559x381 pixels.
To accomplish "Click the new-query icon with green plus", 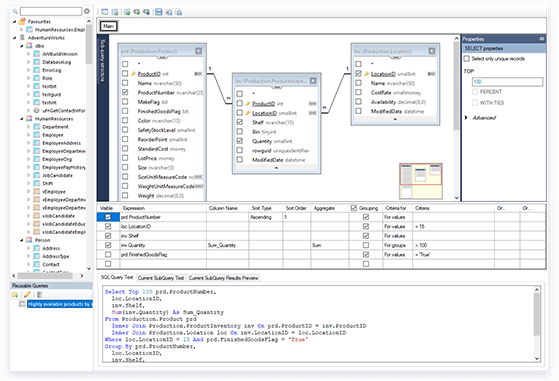I will click(115, 12).
